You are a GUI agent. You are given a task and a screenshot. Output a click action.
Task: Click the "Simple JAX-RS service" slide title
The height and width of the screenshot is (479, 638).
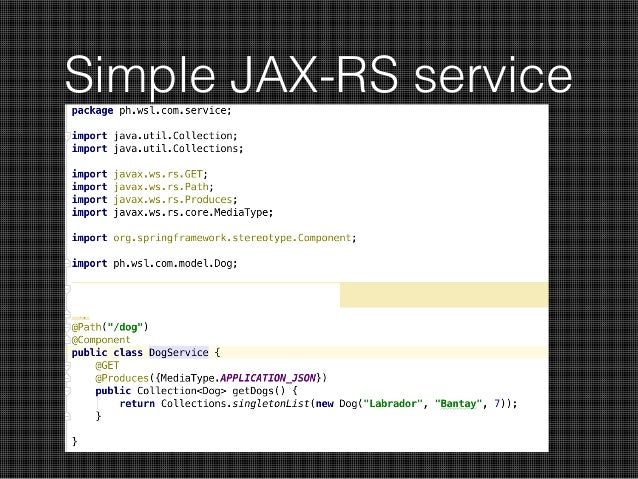[318, 75]
